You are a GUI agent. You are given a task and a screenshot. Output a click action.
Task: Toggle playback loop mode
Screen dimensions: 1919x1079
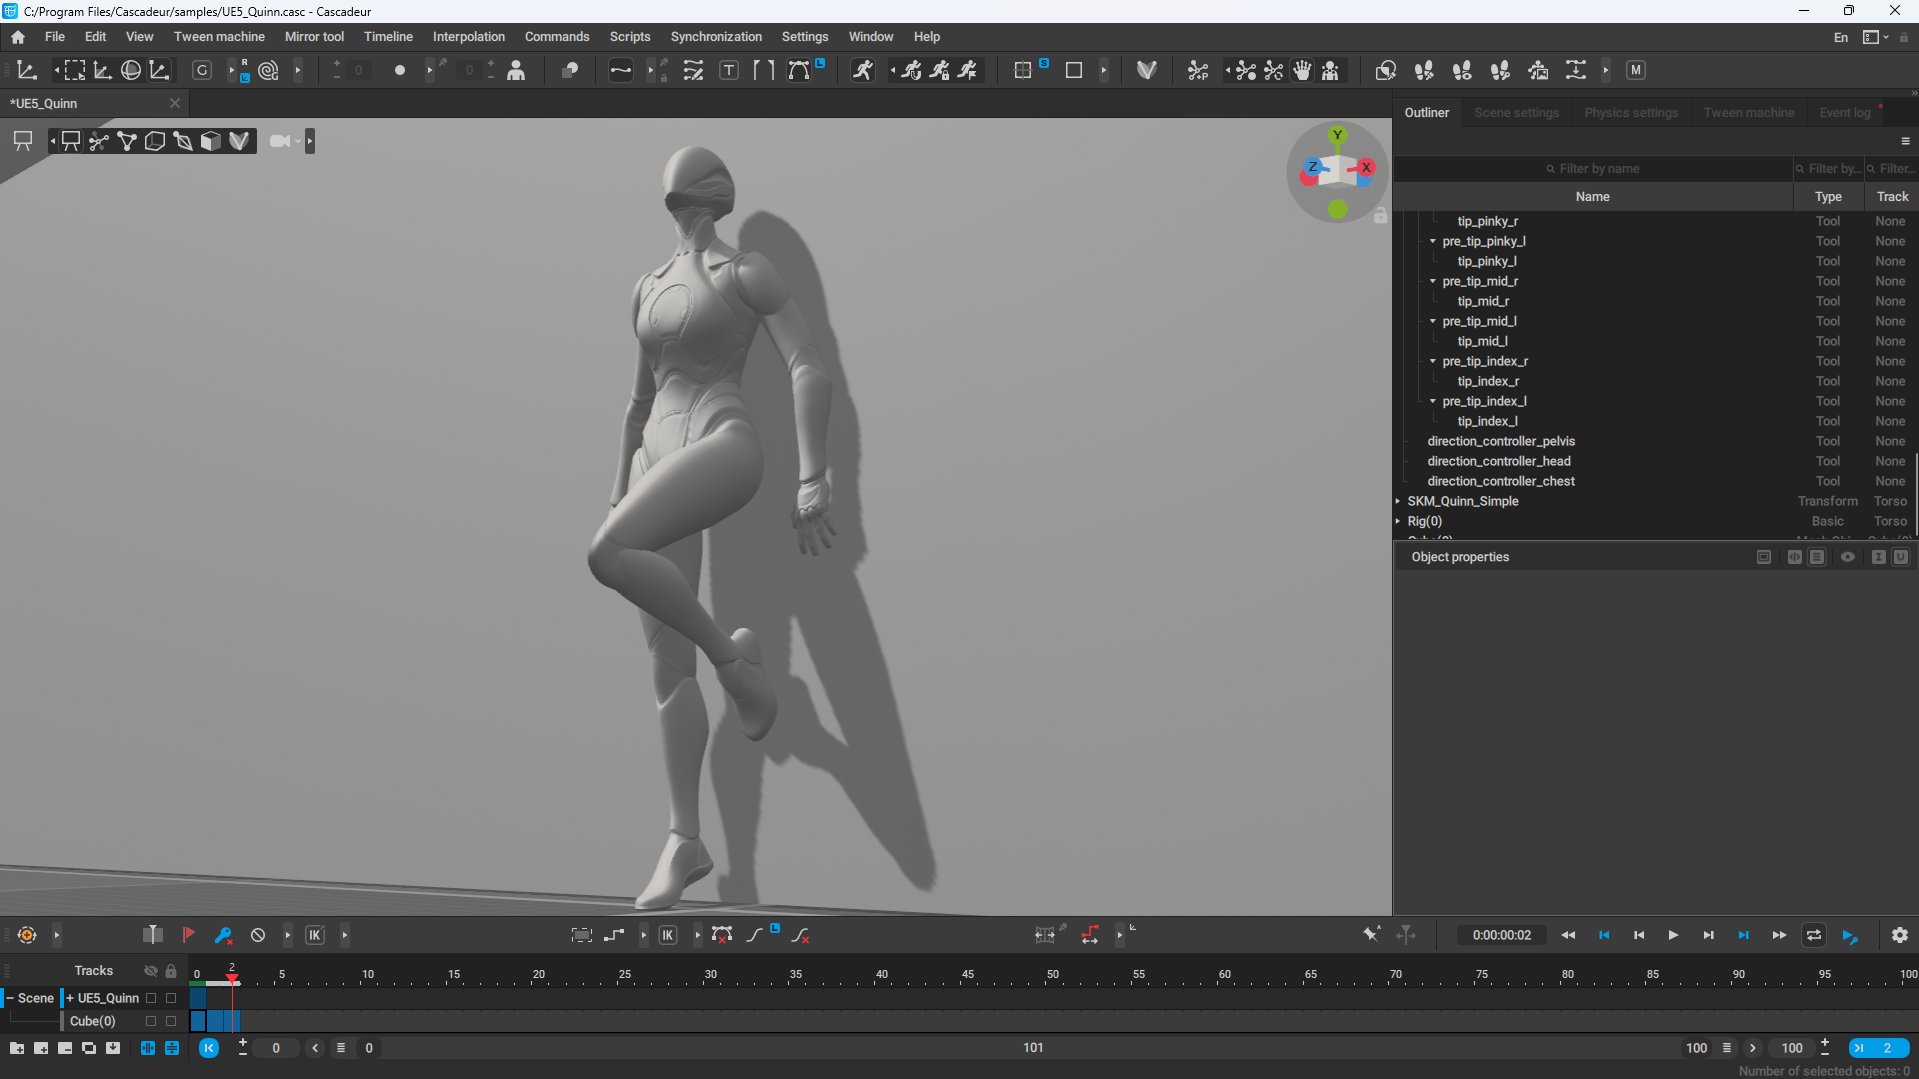(x=1813, y=935)
